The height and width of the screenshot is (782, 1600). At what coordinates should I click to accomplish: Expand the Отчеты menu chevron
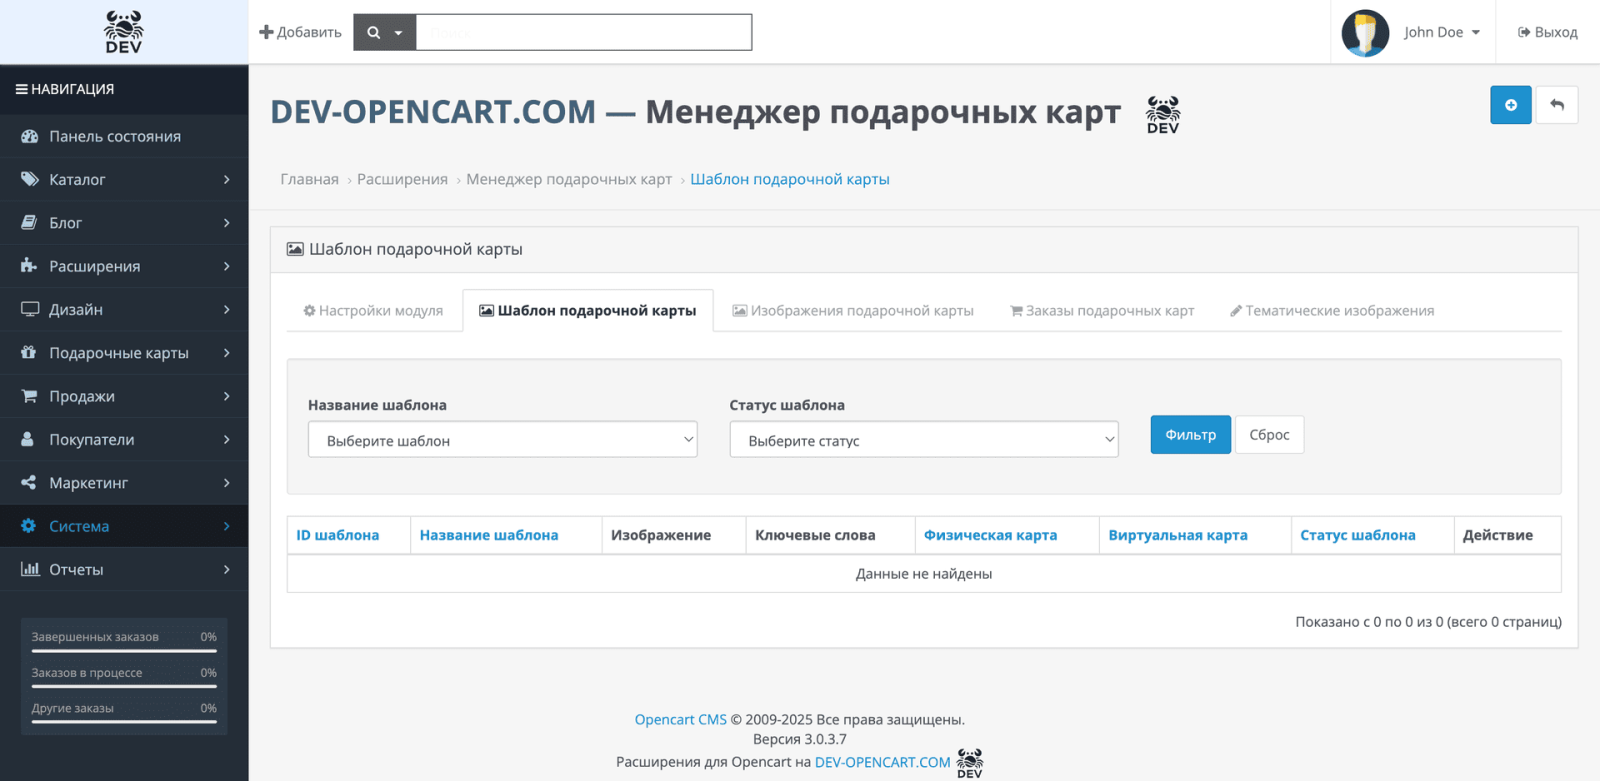coord(227,569)
